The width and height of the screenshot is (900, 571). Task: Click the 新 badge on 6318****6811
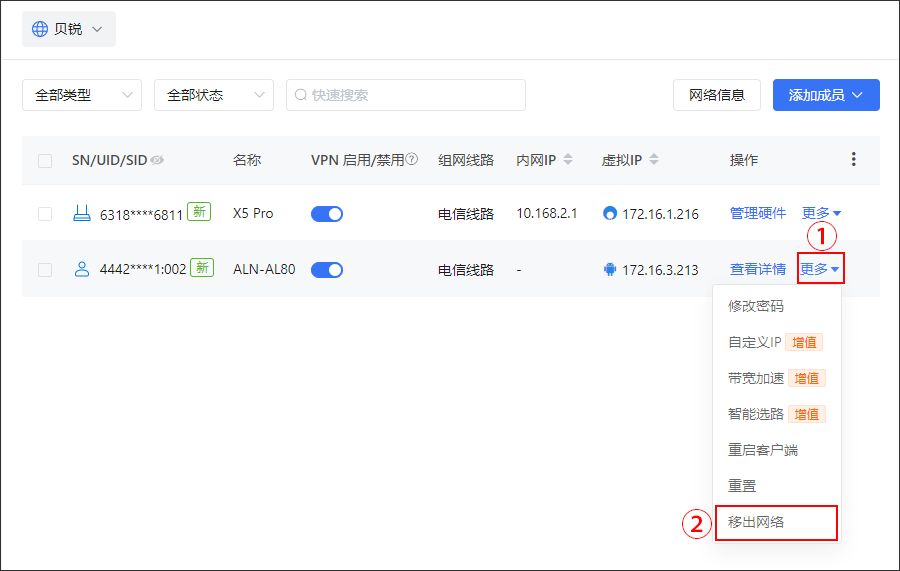click(x=199, y=212)
